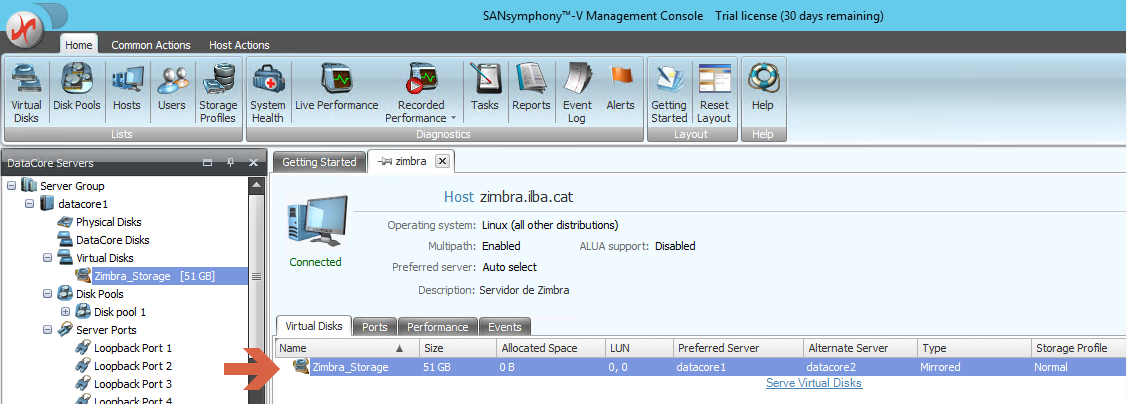Select Physical Disks in the tree
The height and width of the screenshot is (404, 1127).
(x=109, y=222)
